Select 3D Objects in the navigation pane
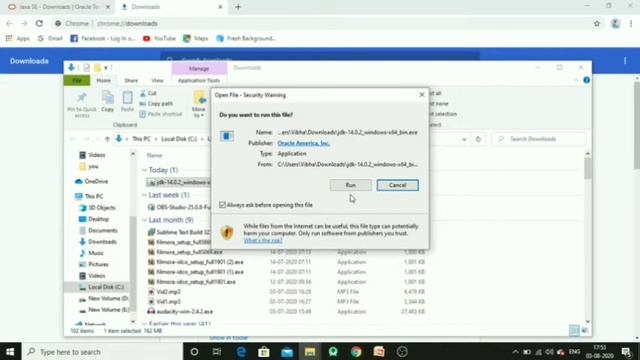Screen dimensions: 640x360 point(97,208)
